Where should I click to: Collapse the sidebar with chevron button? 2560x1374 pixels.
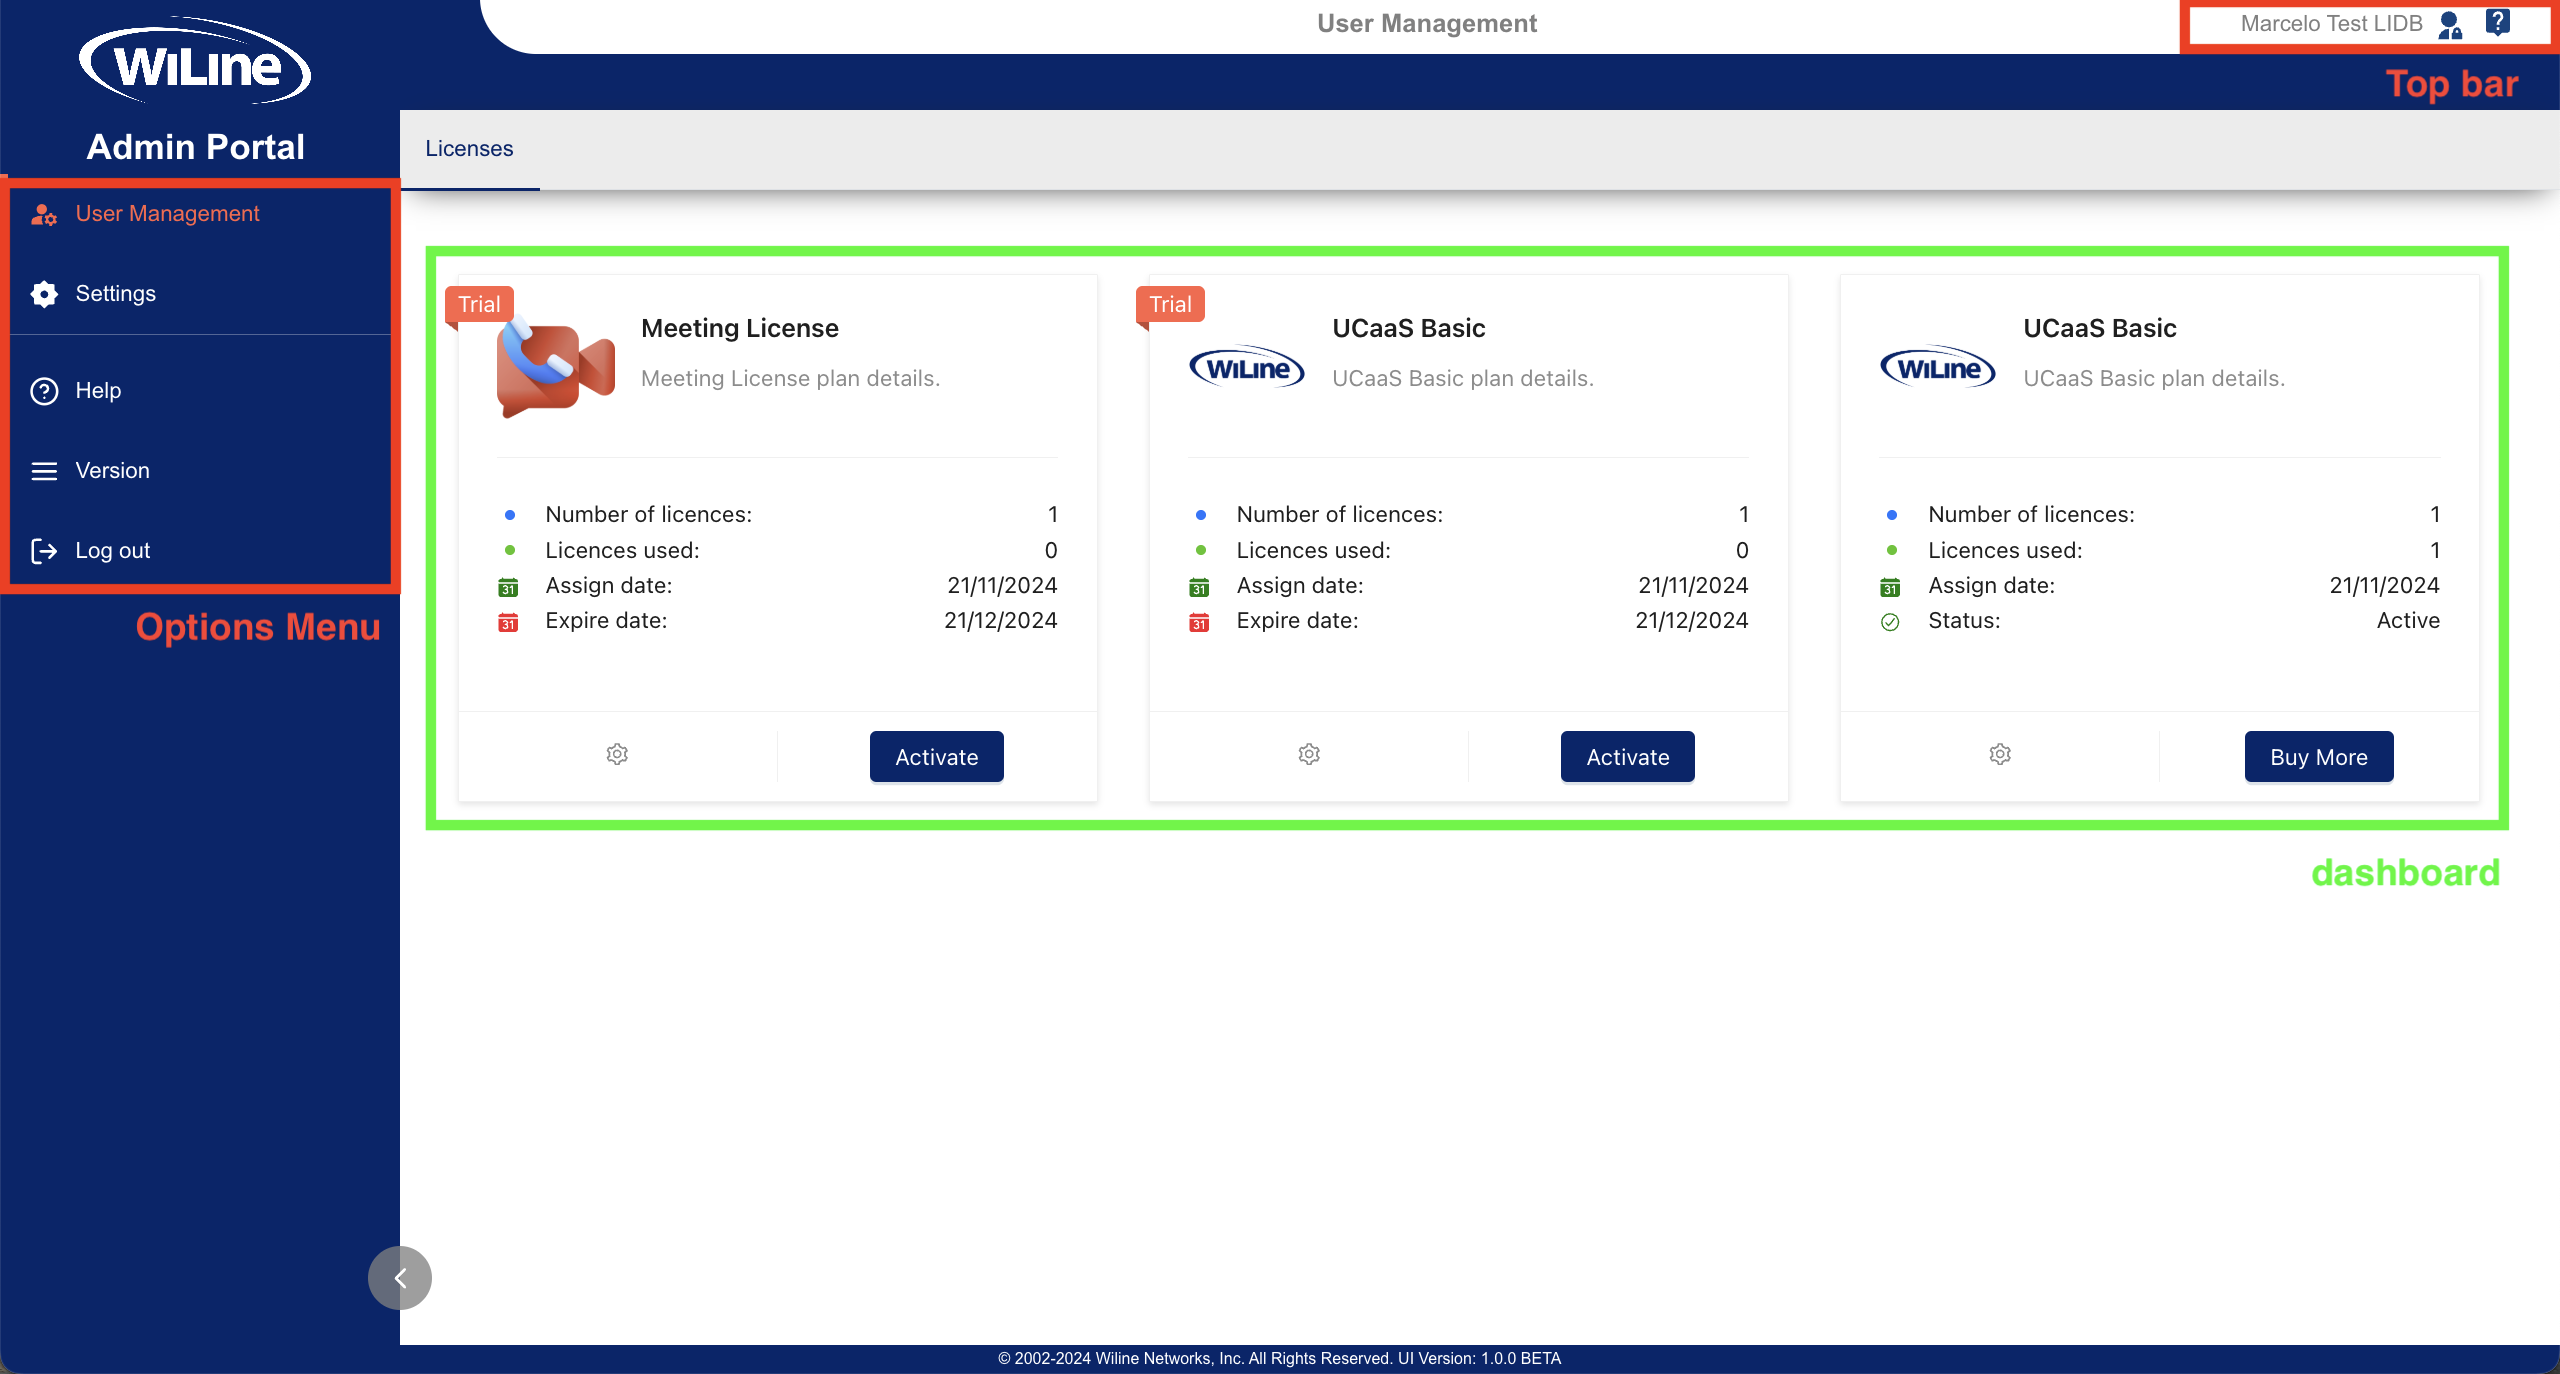[x=400, y=1278]
